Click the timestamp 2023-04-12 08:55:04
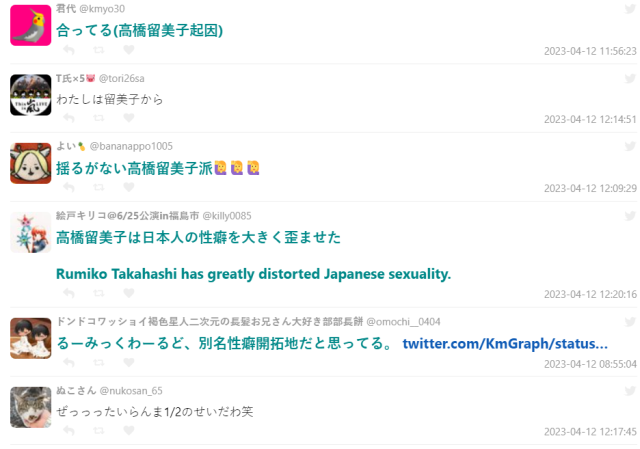Viewport: 640px width, 449px height. tap(590, 363)
